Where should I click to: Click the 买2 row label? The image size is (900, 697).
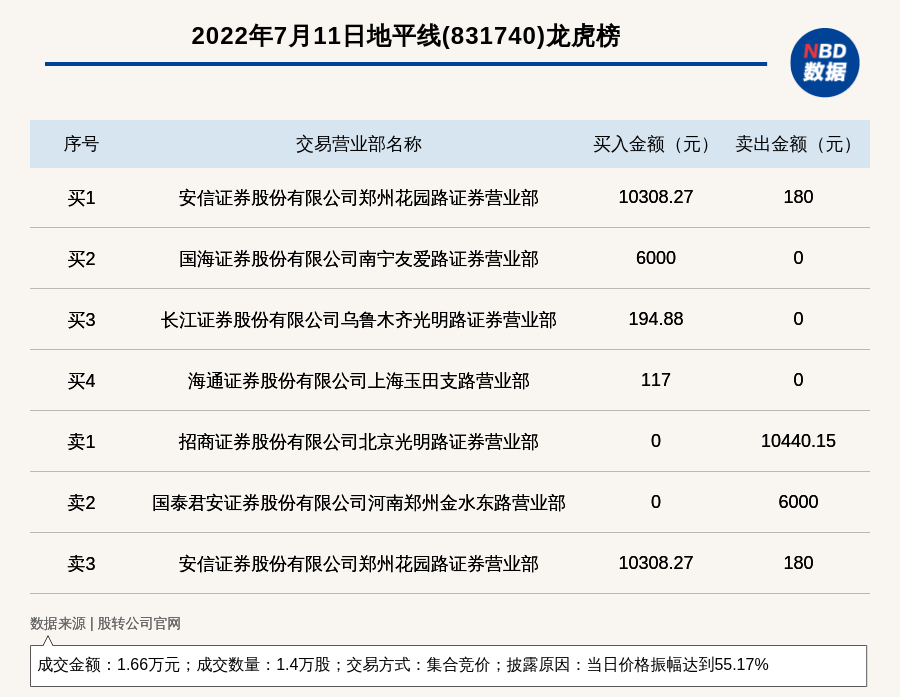(81, 259)
